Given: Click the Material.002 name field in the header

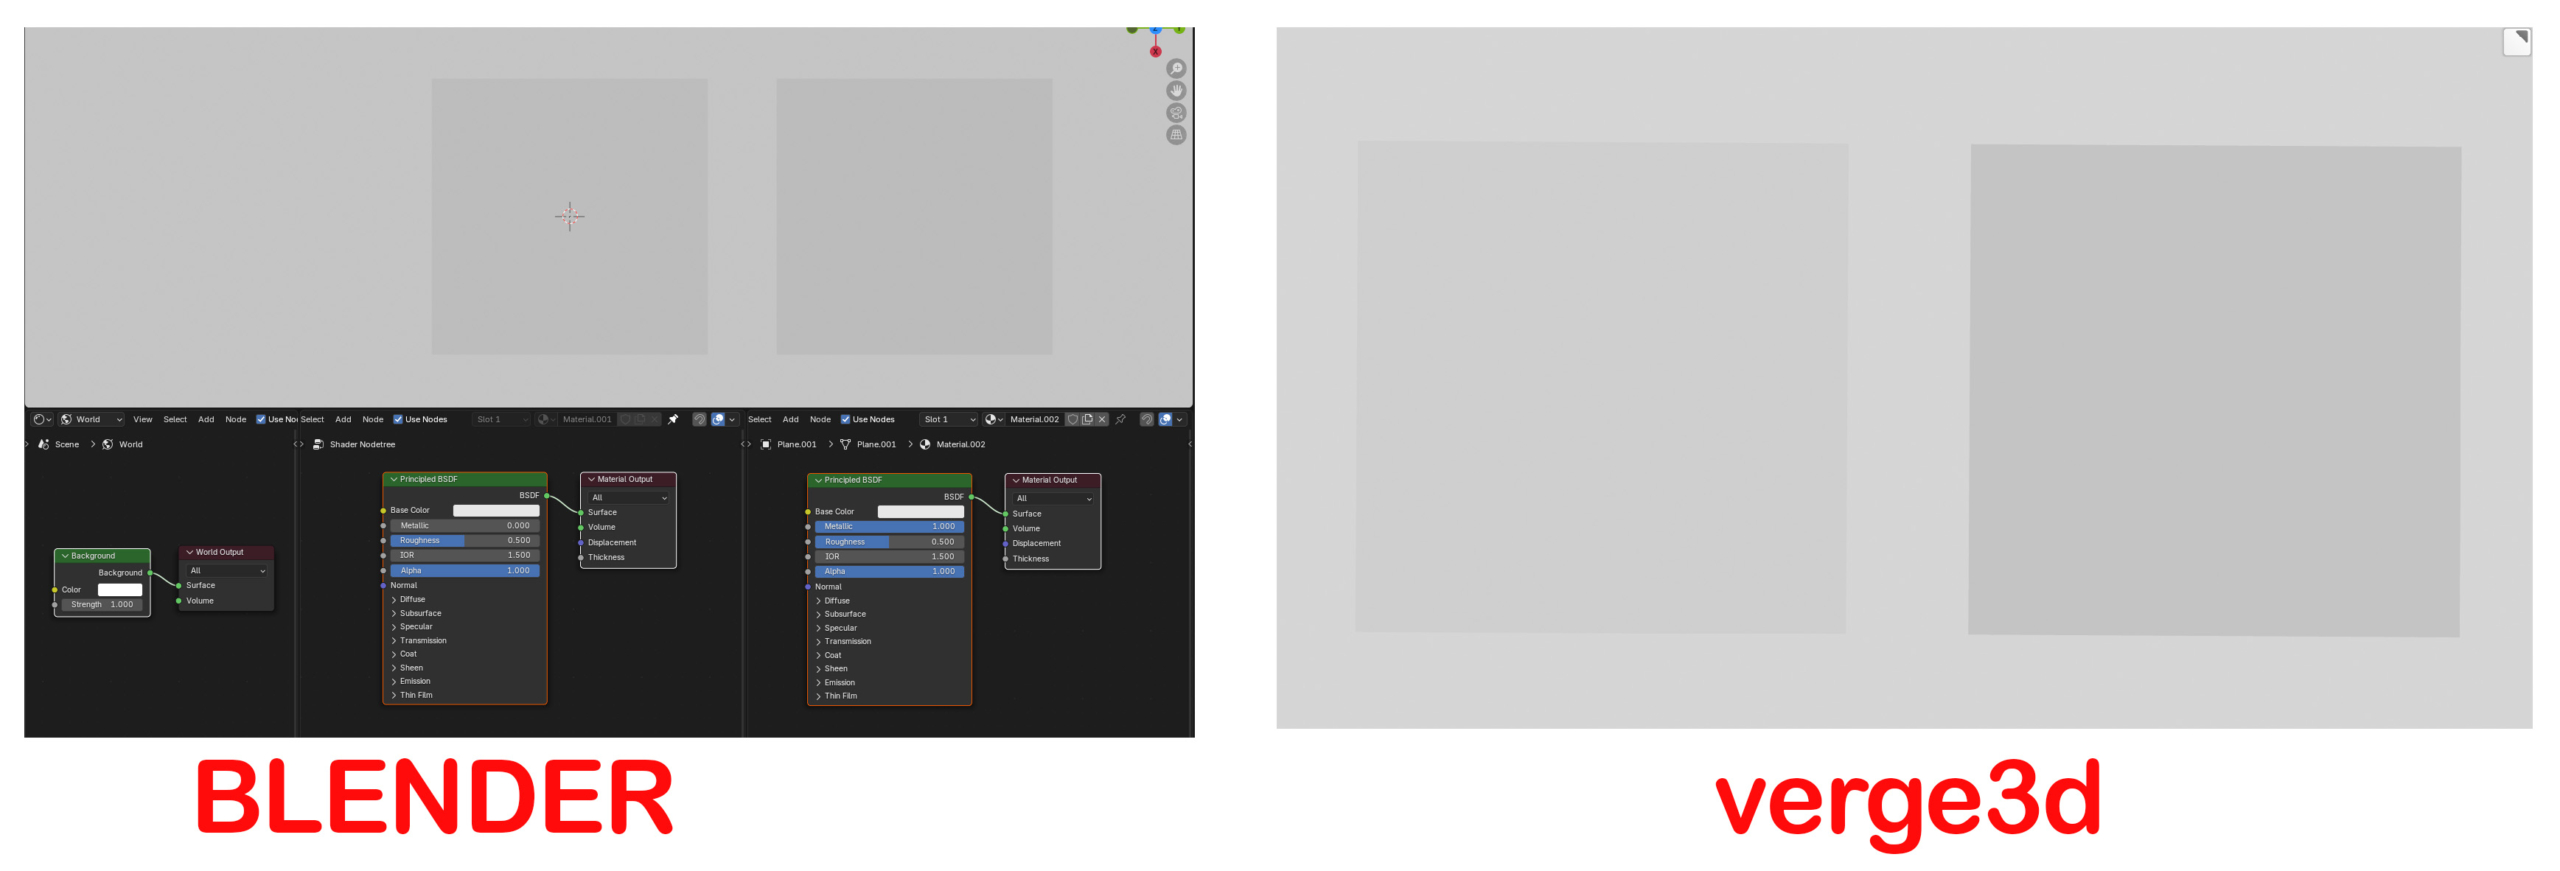Looking at the screenshot, I should pyautogui.click(x=1034, y=419).
